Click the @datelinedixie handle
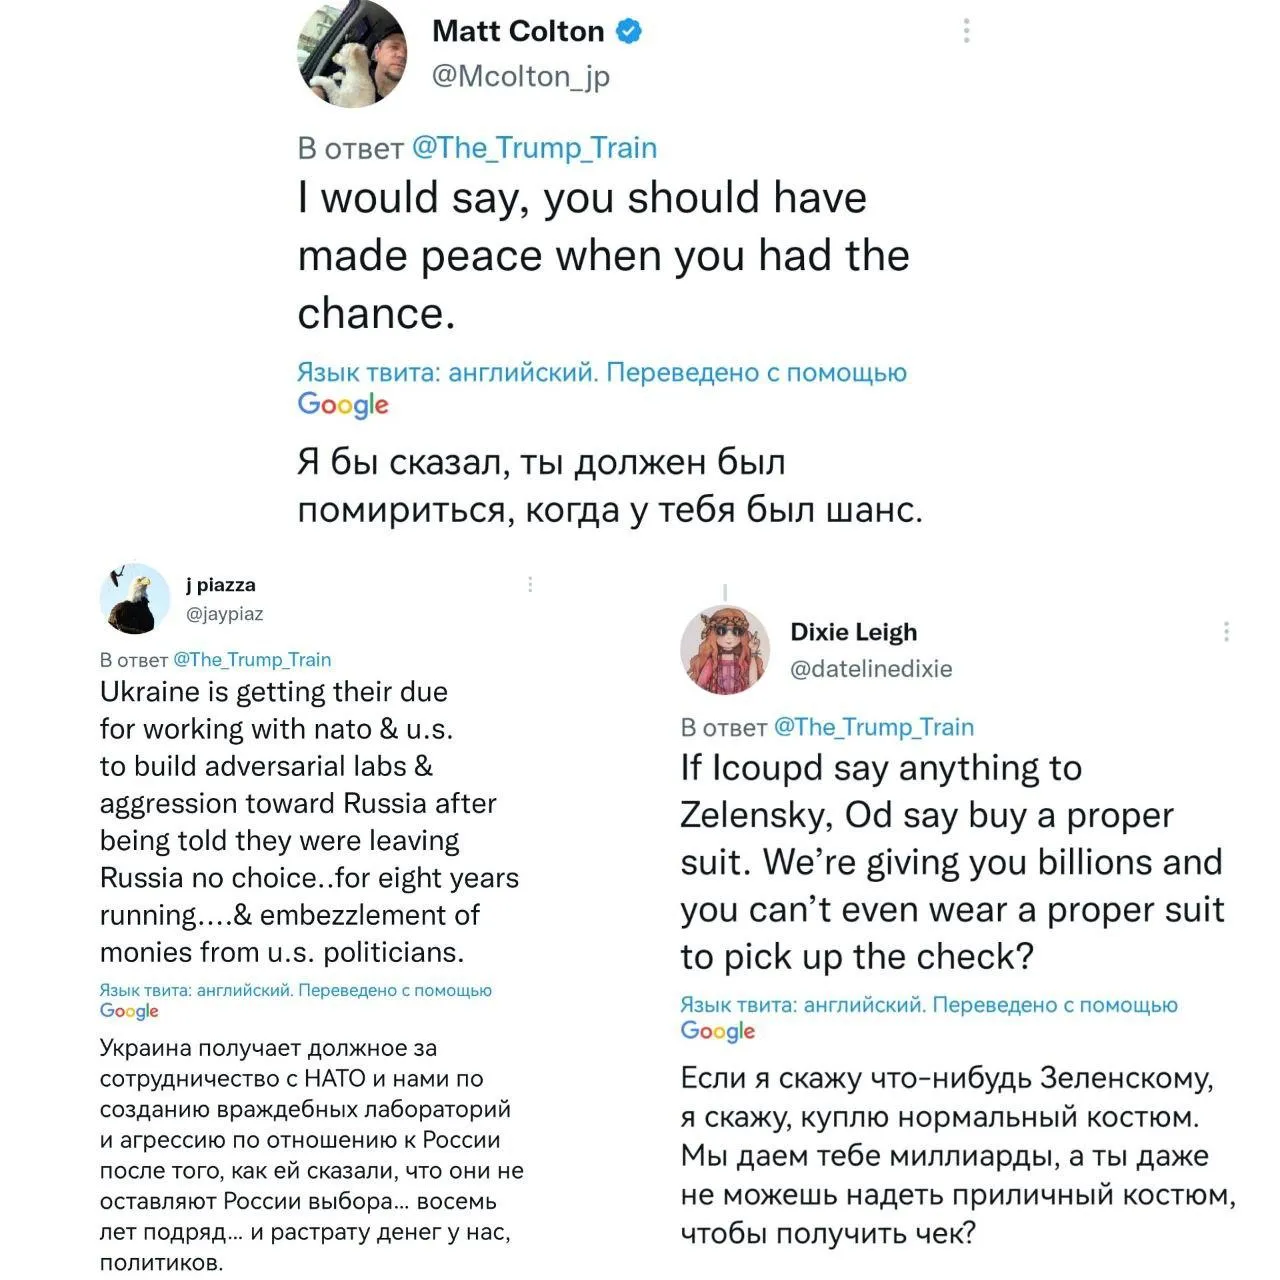1280x1280 pixels. point(871,669)
